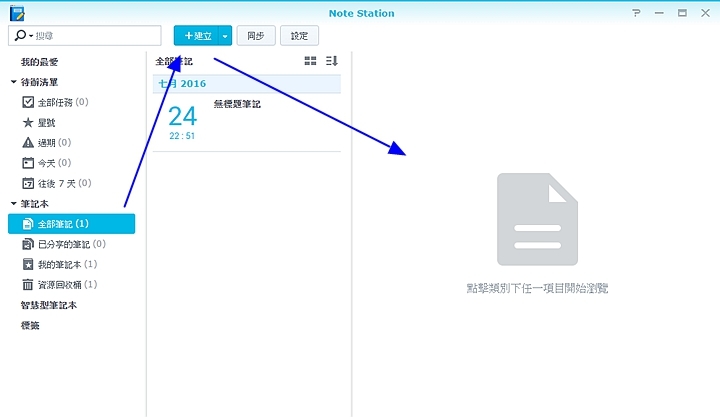
Task: Switch to thumbnail grid view icon
Action: (x=310, y=61)
